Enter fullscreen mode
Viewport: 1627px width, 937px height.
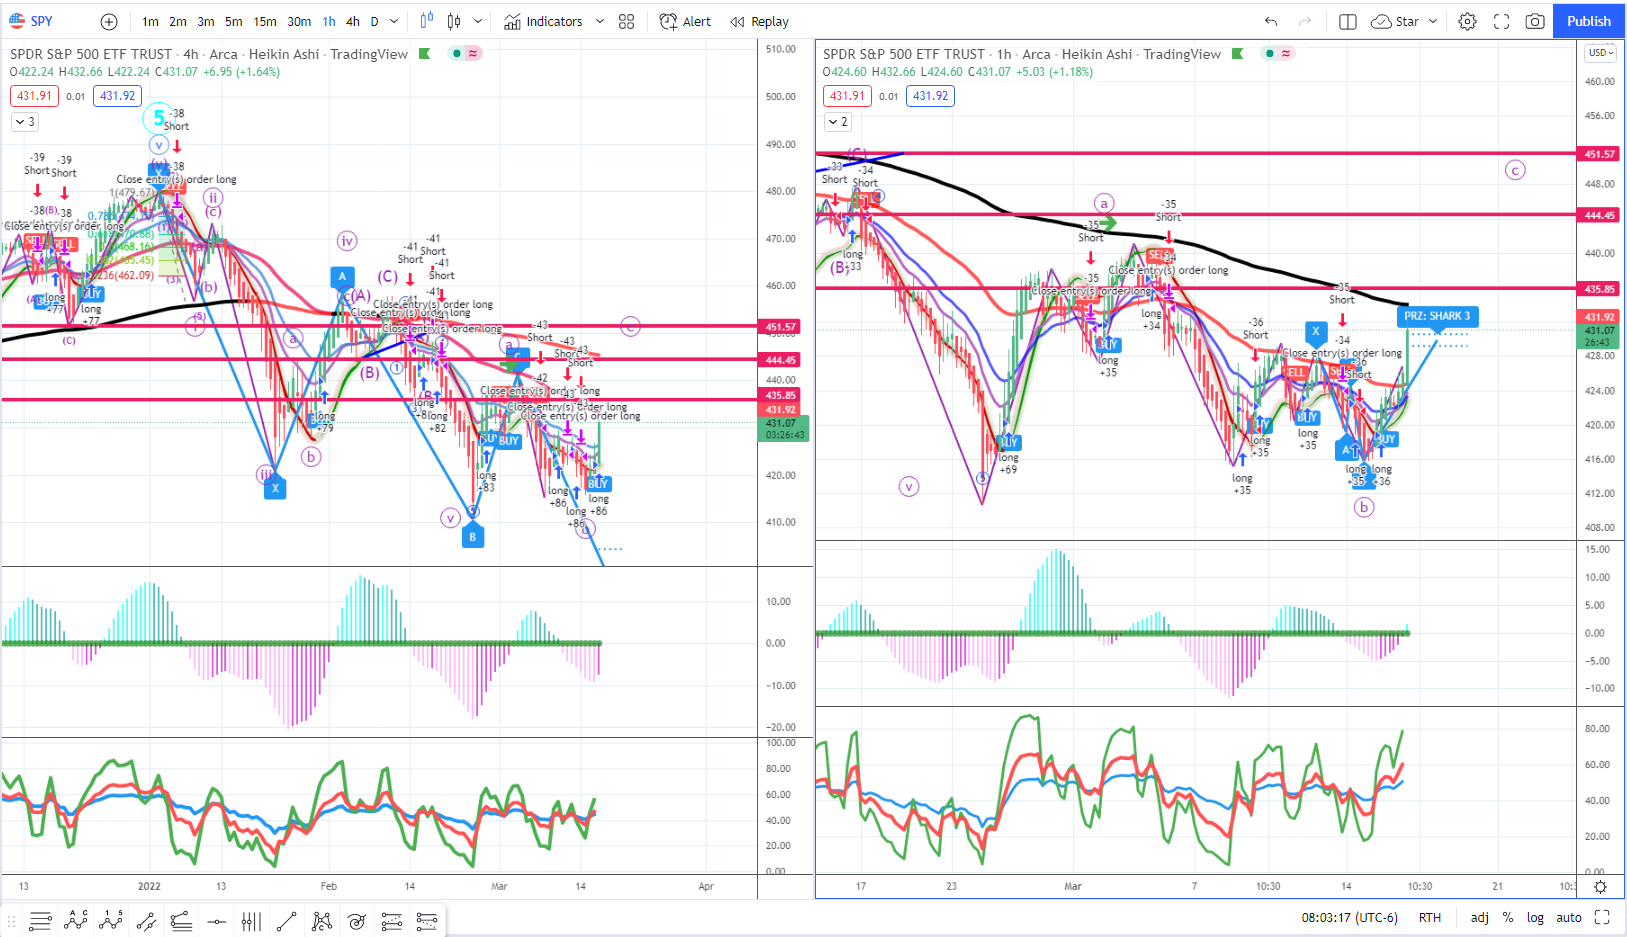(1501, 21)
